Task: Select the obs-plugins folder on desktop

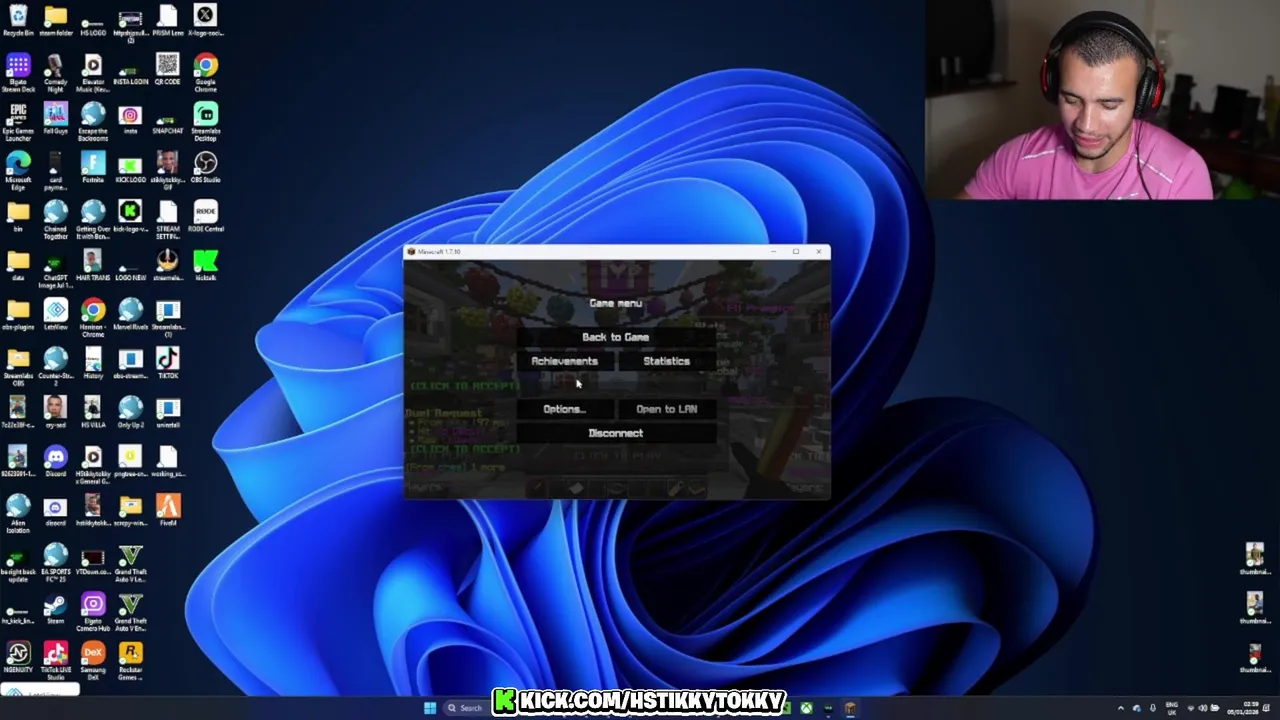Action: (18, 315)
